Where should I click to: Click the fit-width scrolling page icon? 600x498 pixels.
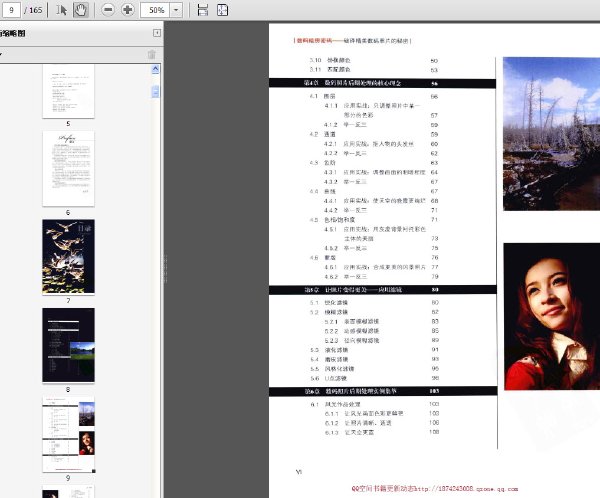203,10
